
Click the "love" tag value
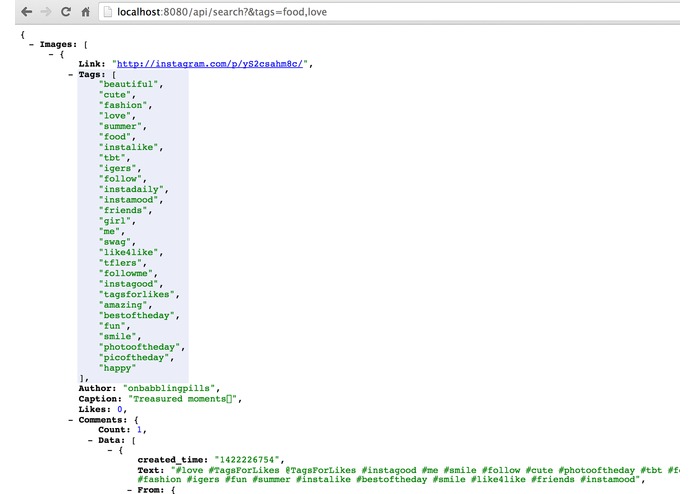point(115,116)
